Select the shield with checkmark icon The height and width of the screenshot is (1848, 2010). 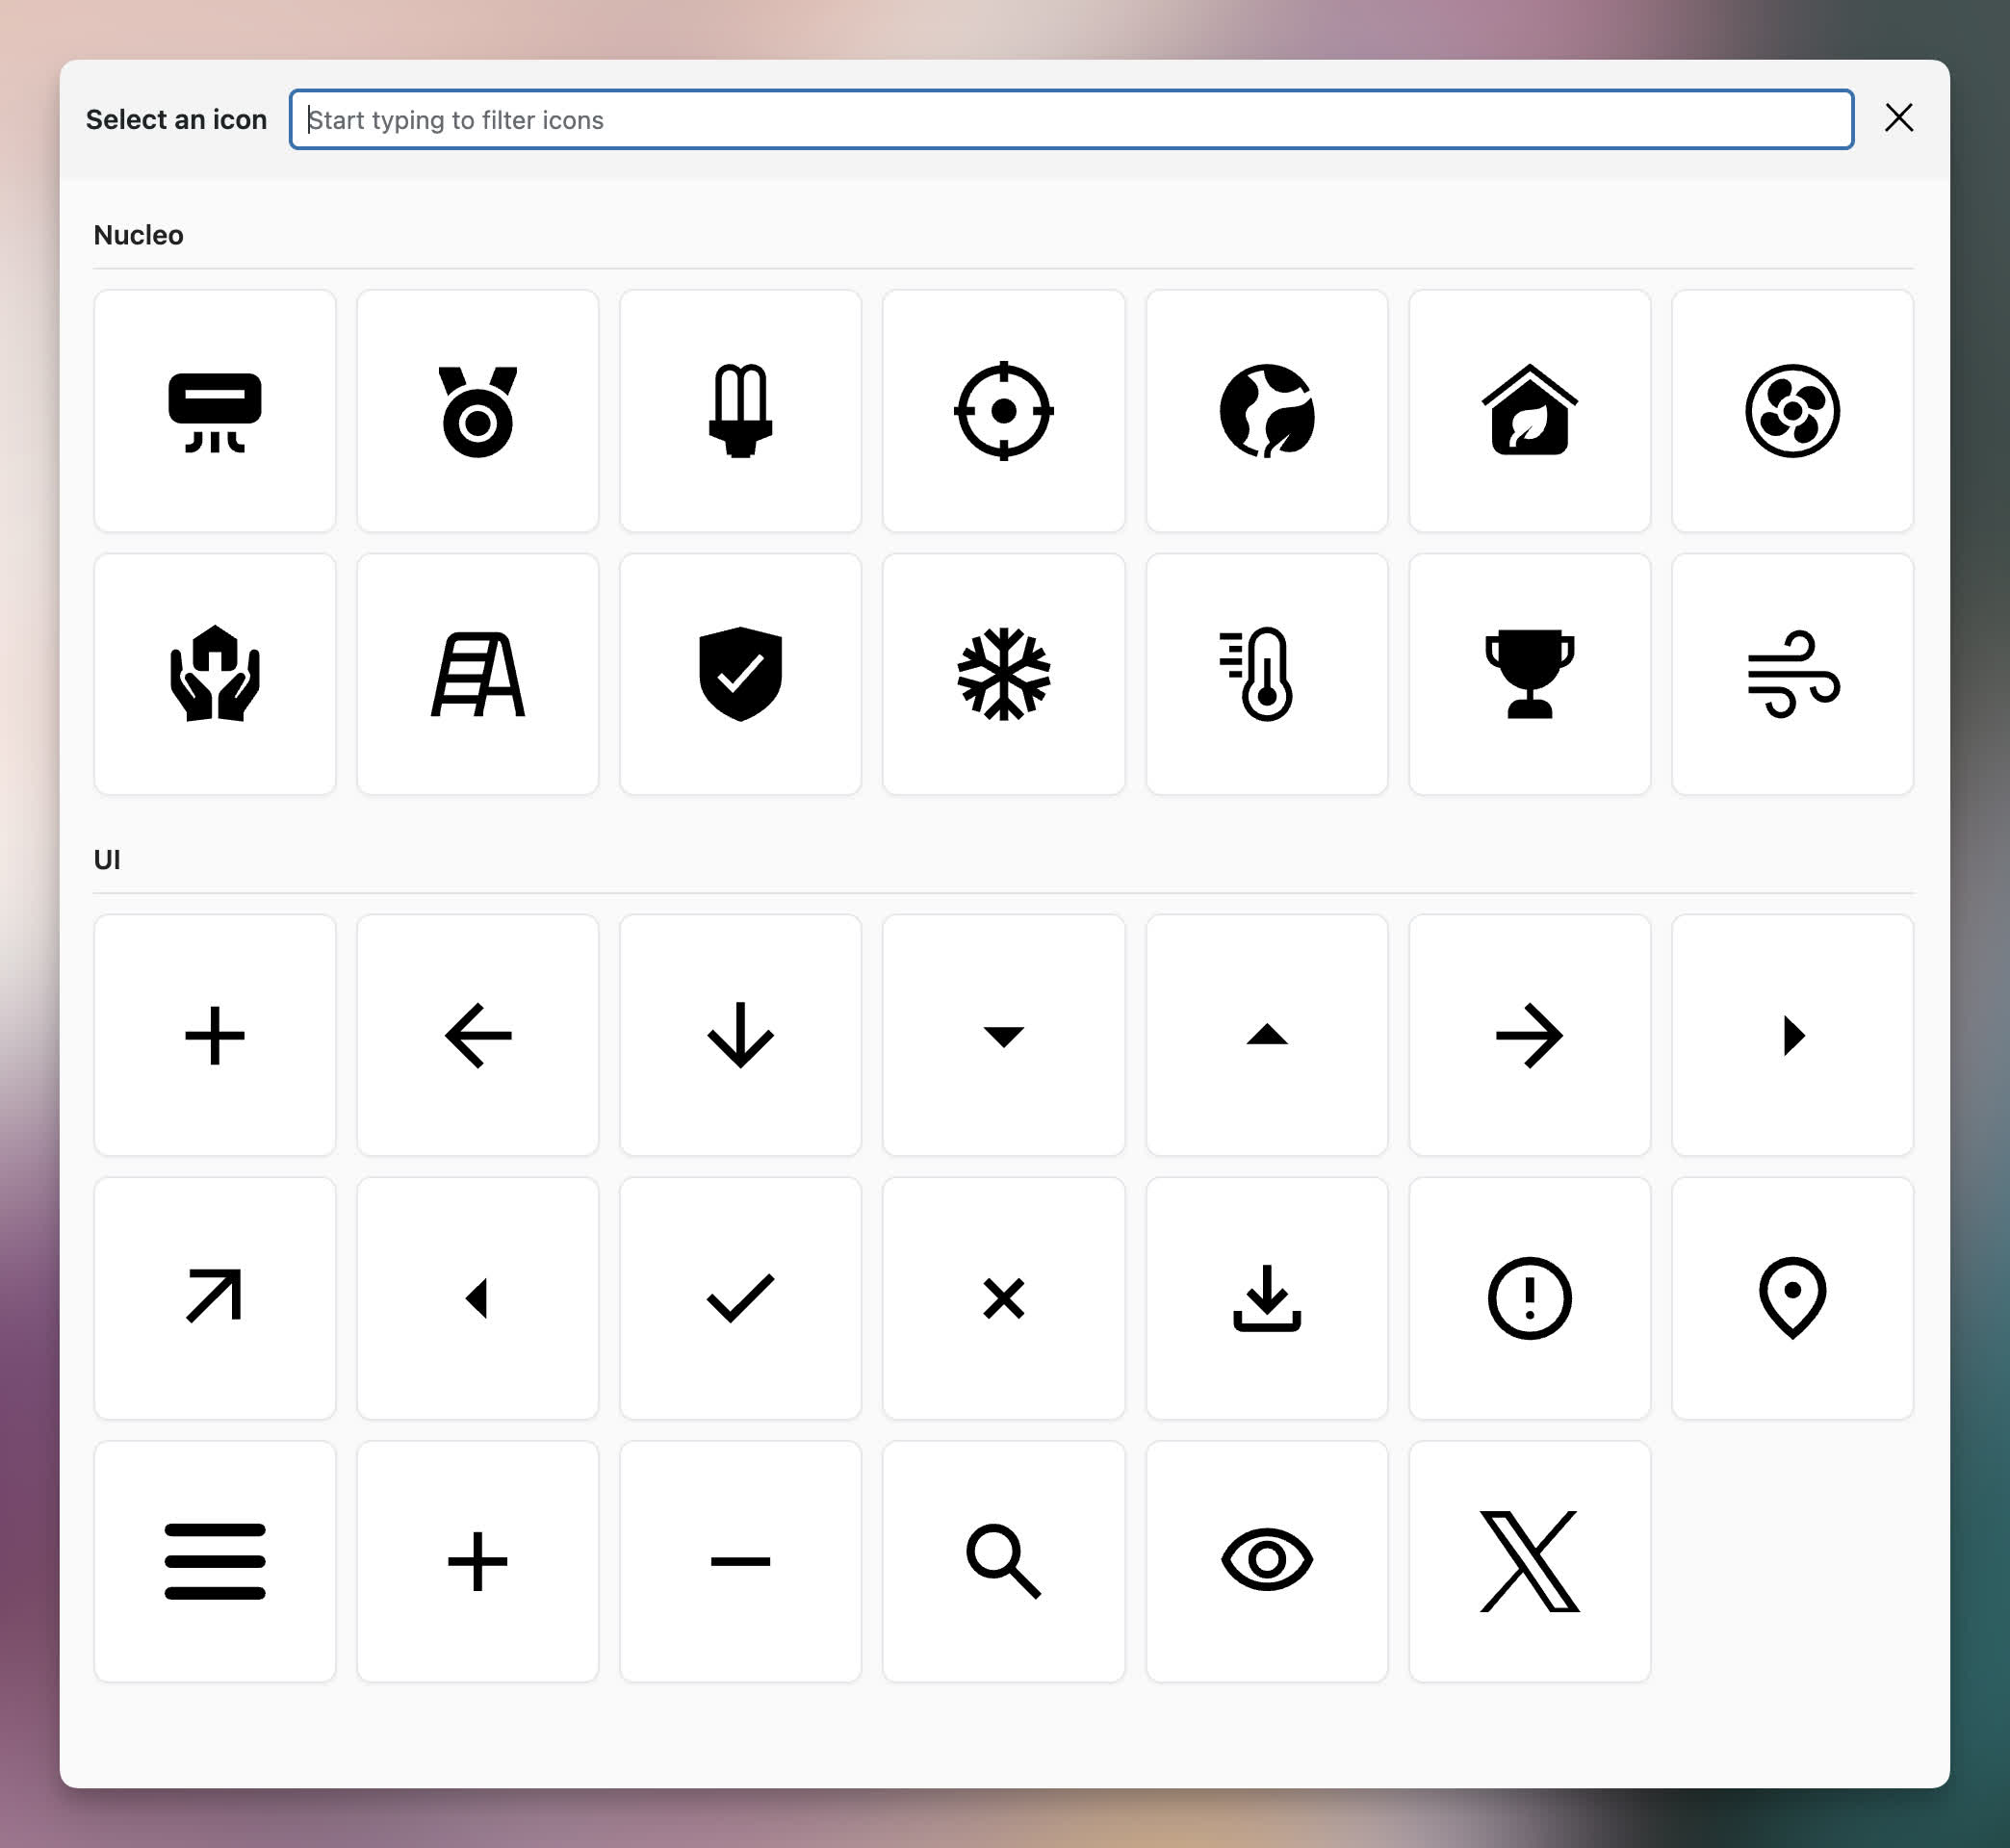tap(740, 674)
